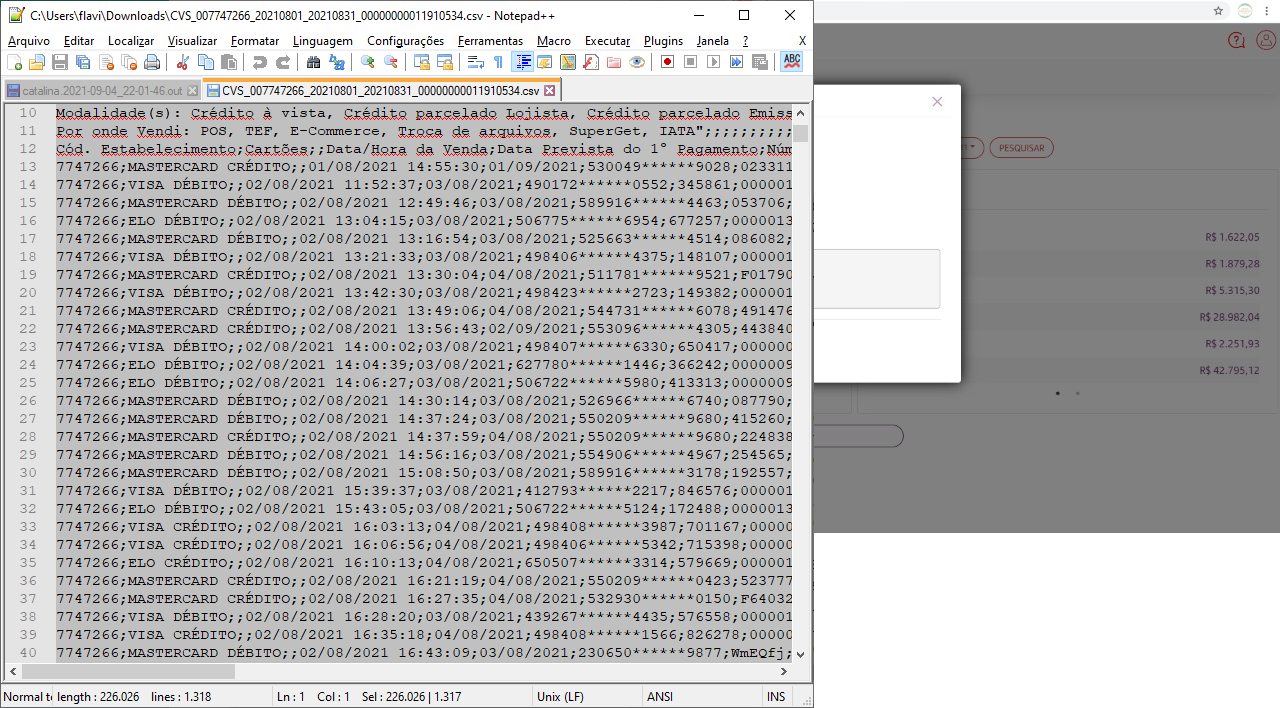Switch to the catalina.2021-09-04_22-01-46.out tab
Screen dimensions: 1280x708
point(102,90)
